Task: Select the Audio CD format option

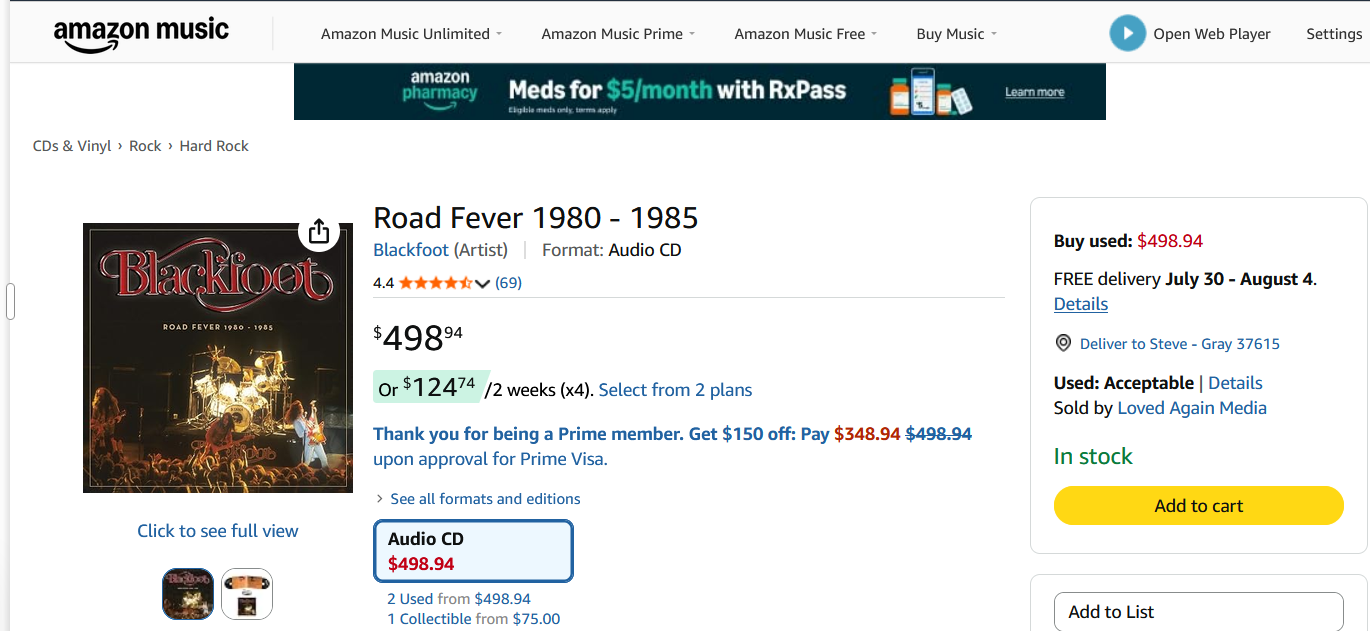Action: [x=473, y=551]
